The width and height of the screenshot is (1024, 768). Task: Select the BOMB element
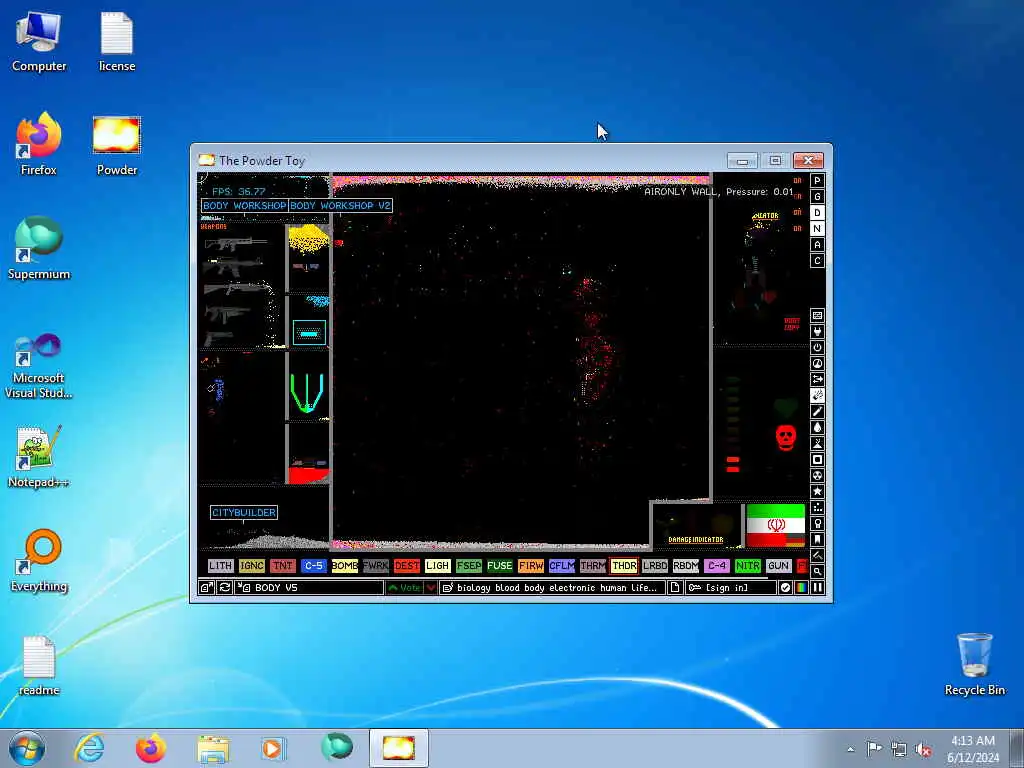(344, 566)
